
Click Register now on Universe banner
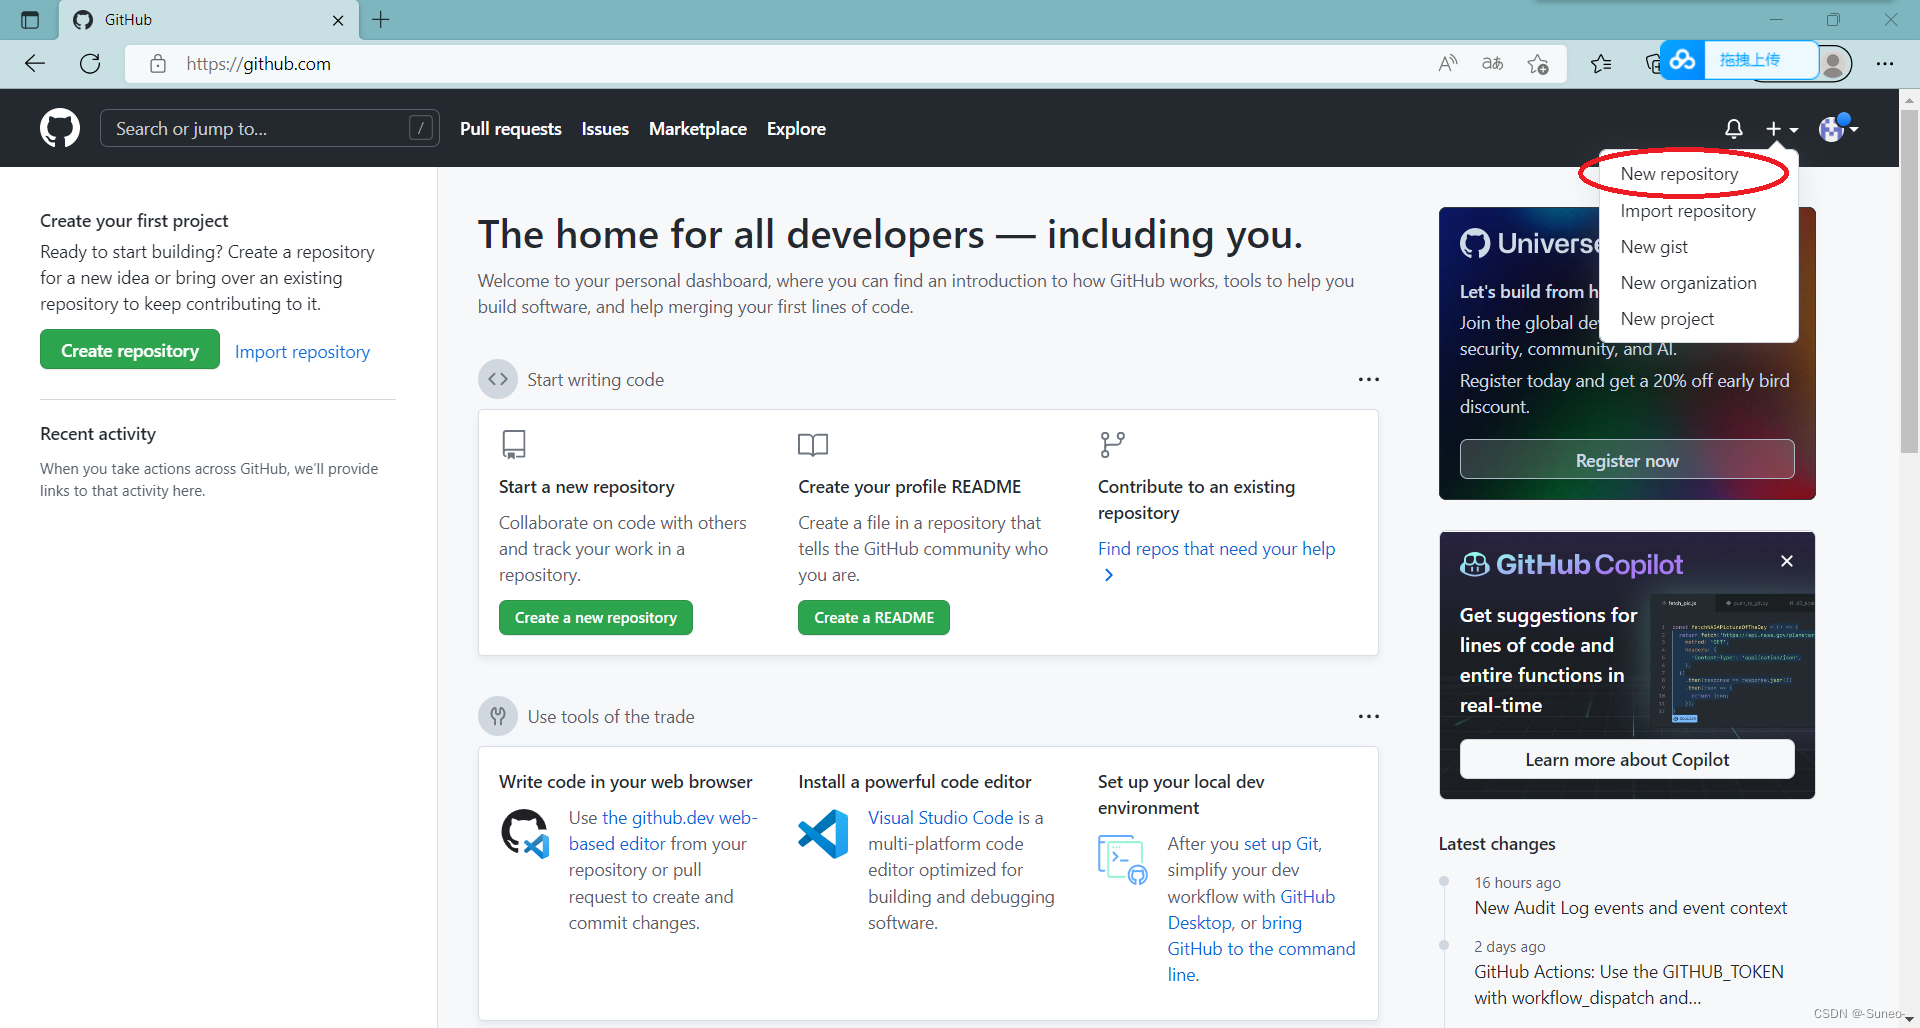[x=1627, y=460]
